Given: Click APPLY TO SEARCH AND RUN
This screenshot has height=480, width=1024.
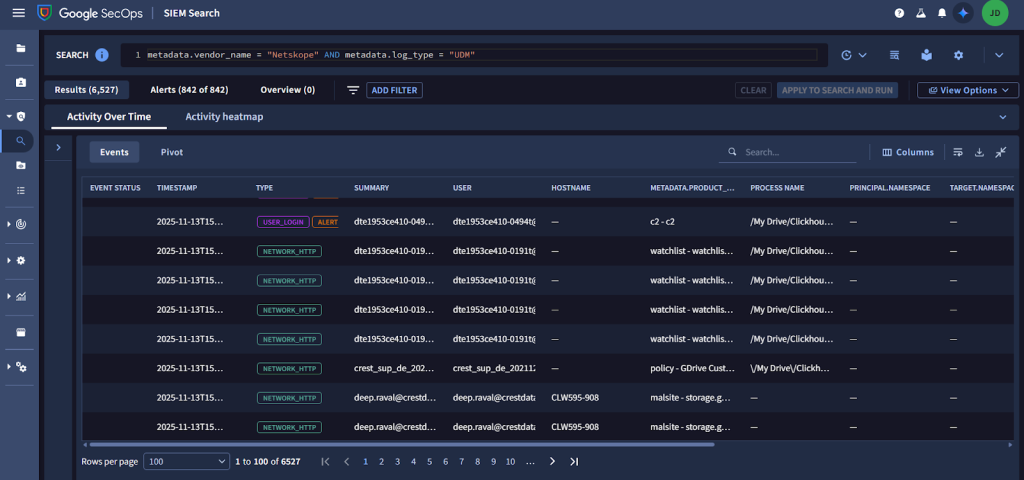Looking at the screenshot, I should tap(837, 90).
